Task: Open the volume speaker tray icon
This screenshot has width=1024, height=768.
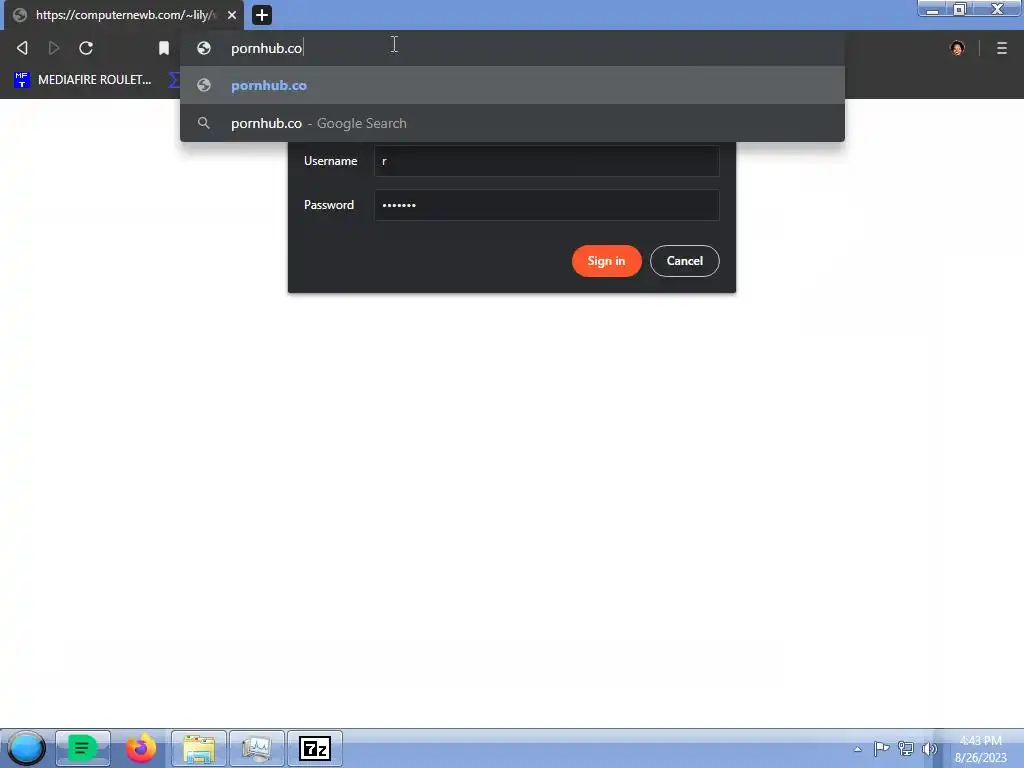Action: click(929, 748)
